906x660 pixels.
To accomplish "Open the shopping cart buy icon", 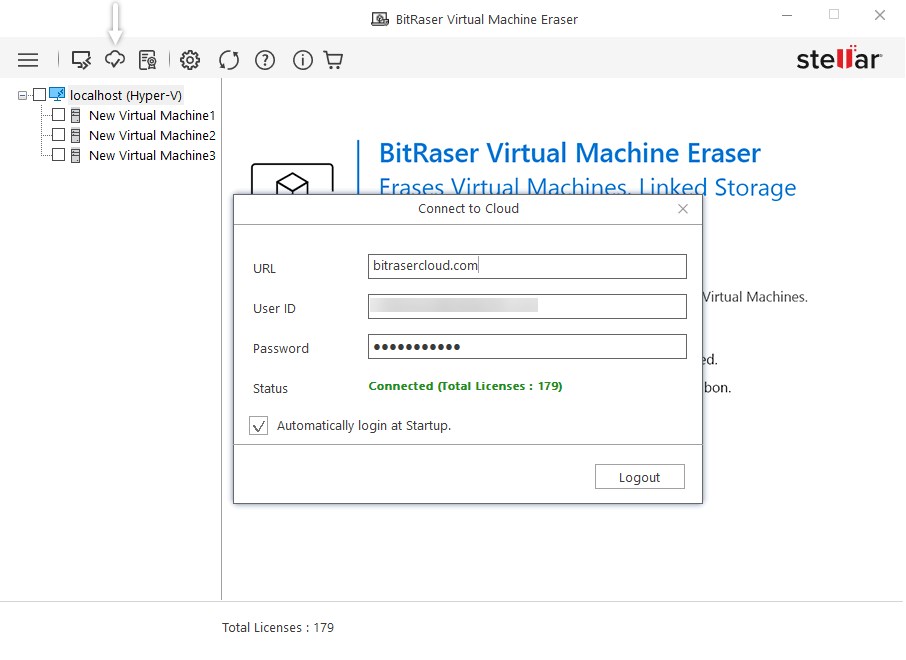I will point(333,60).
